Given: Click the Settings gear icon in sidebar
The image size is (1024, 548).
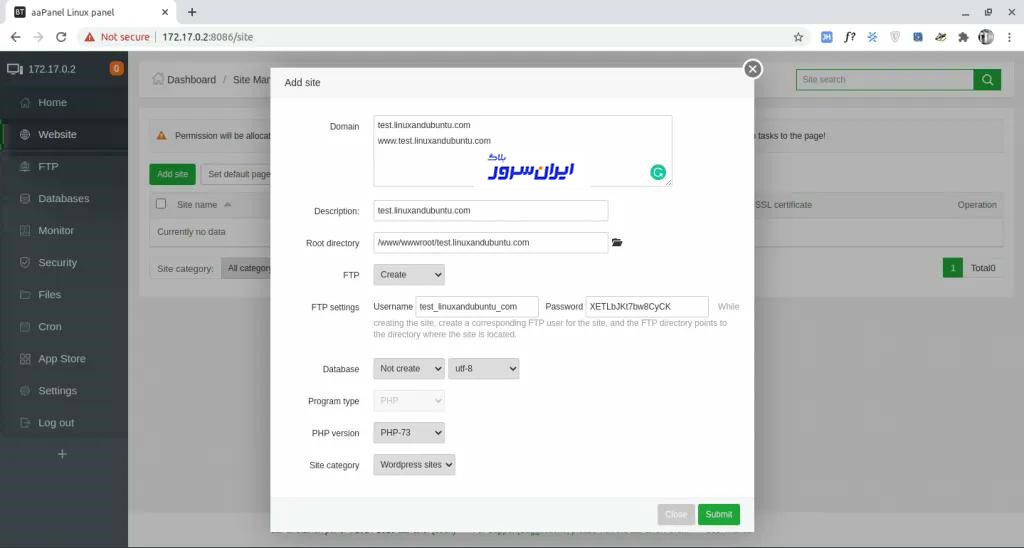Looking at the screenshot, I should pos(25,391).
